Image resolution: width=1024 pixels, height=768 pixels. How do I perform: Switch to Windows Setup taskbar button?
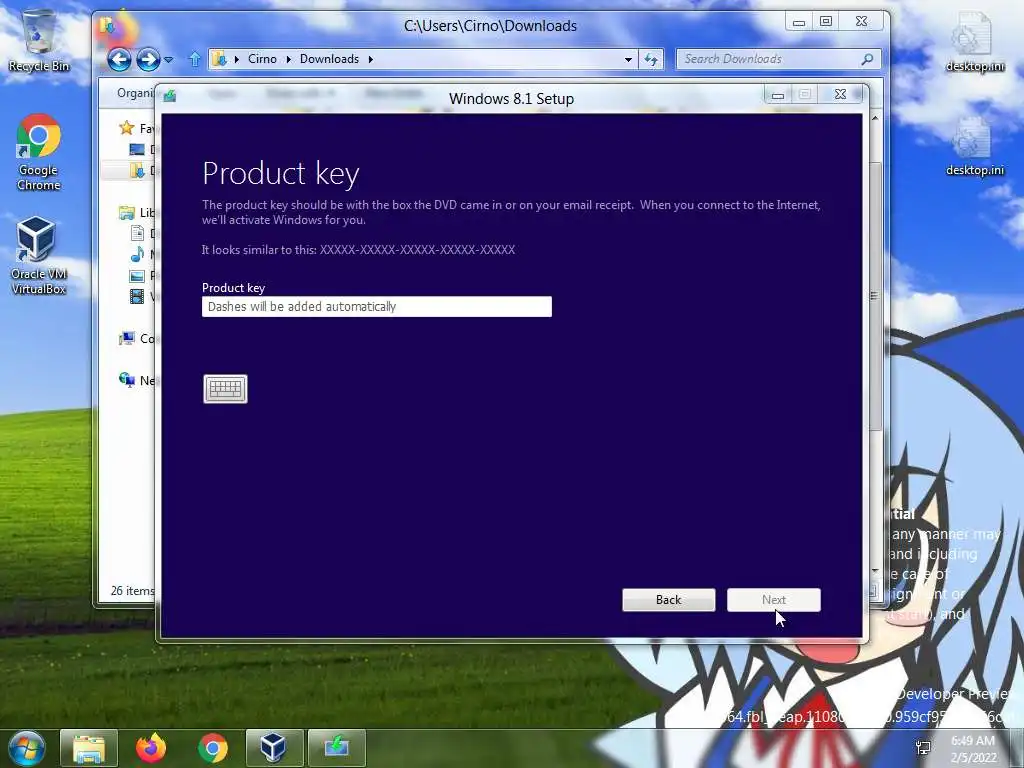[x=336, y=748]
